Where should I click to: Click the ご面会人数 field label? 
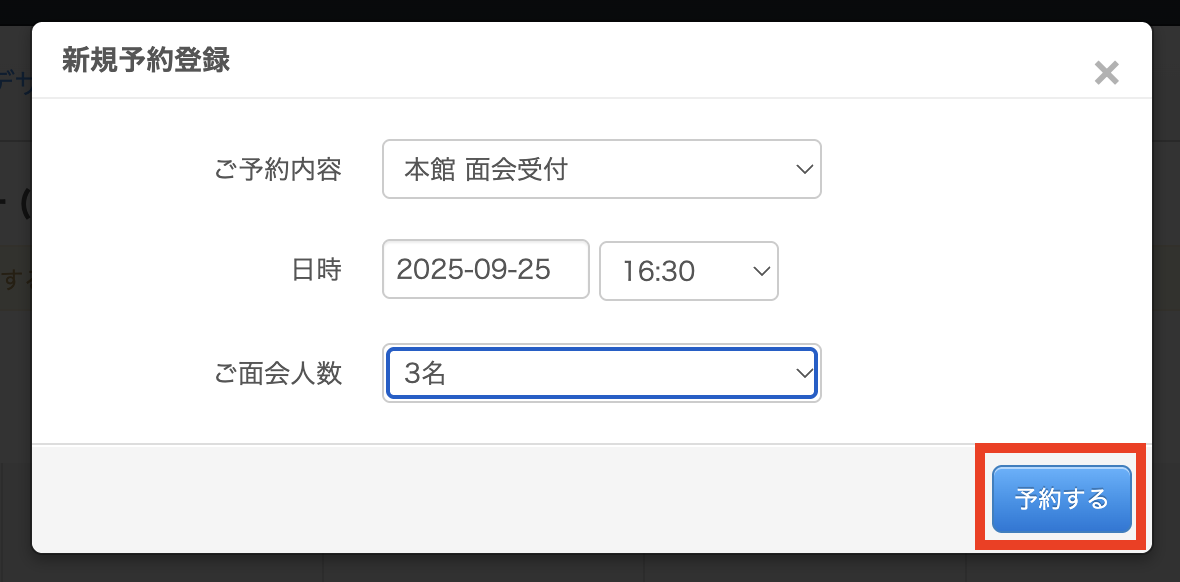pyautogui.click(x=278, y=374)
